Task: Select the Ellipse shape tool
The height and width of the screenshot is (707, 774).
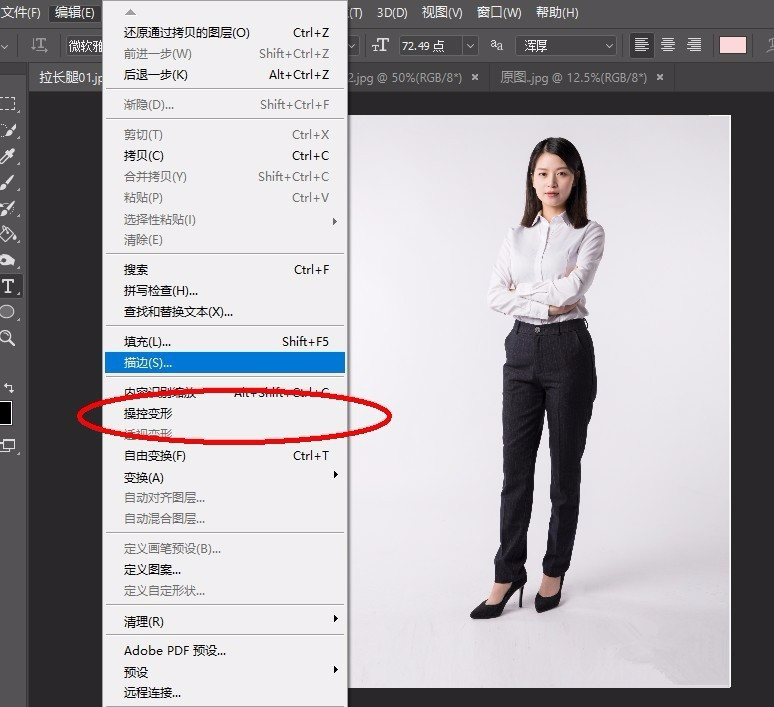Action: (x=8, y=313)
